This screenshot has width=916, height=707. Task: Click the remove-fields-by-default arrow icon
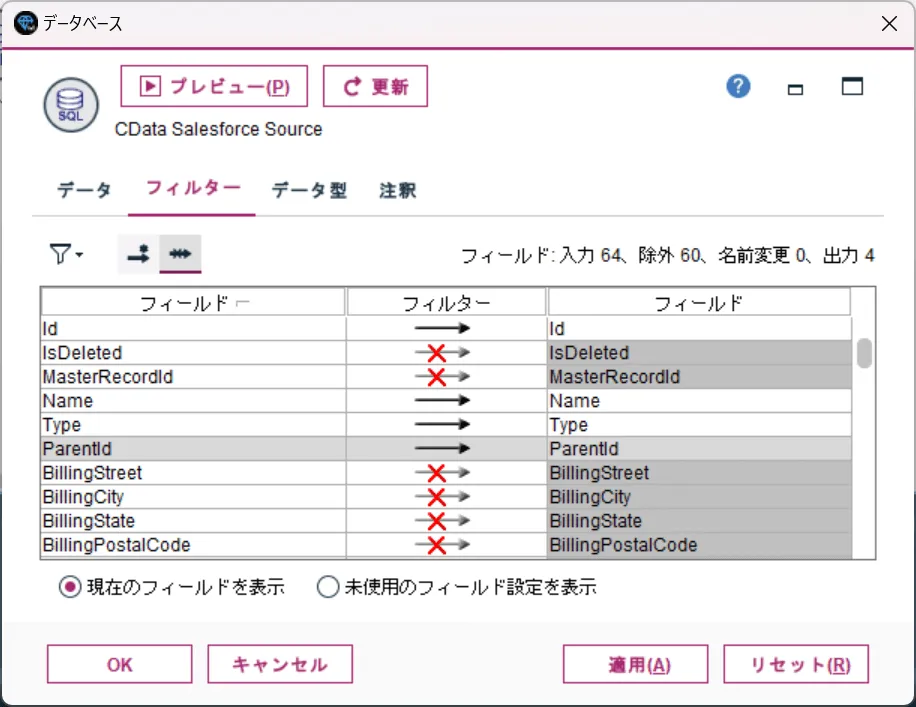(x=138, y=254)
